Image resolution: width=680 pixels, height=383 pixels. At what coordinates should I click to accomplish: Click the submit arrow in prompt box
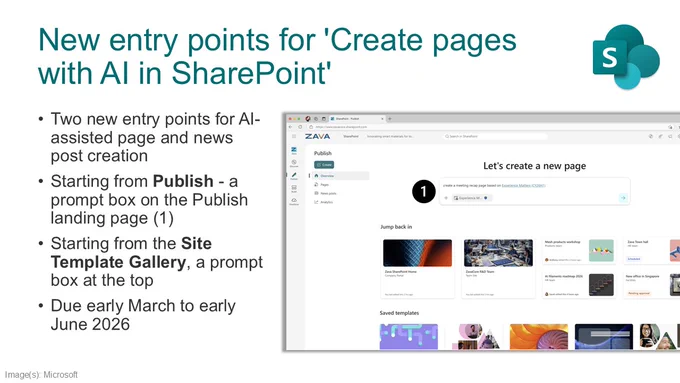click(x=623, y=198)
